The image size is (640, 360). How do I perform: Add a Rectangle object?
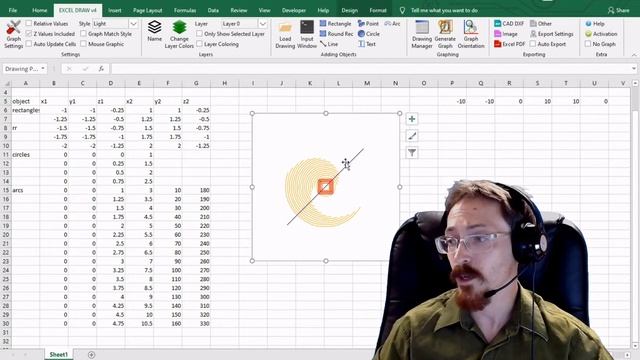click(x=335, y=24)
